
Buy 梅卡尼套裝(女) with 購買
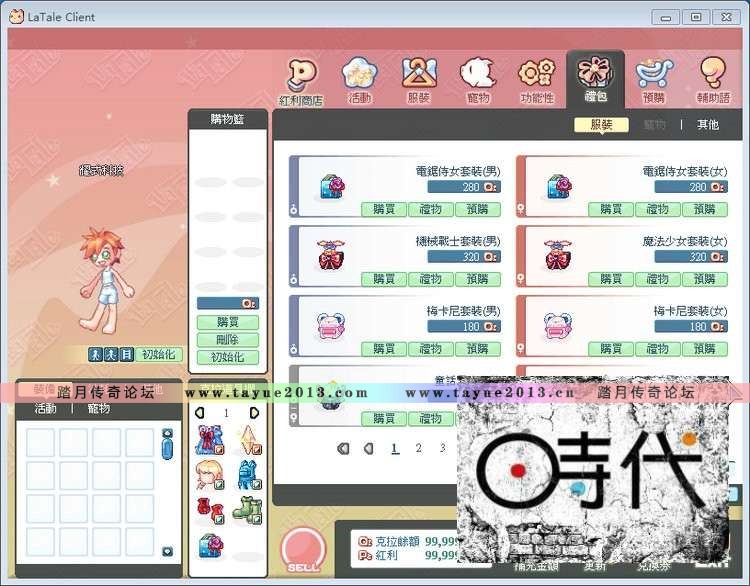[x=611, y=349]
